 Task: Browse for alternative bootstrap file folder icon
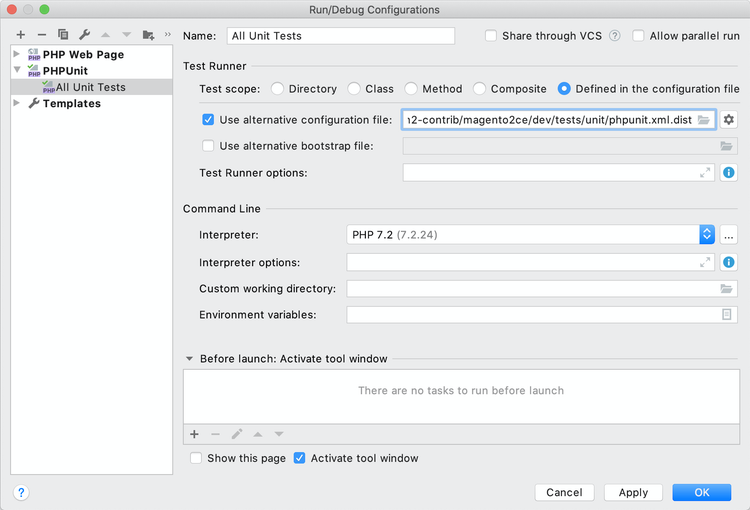point(726,146)
